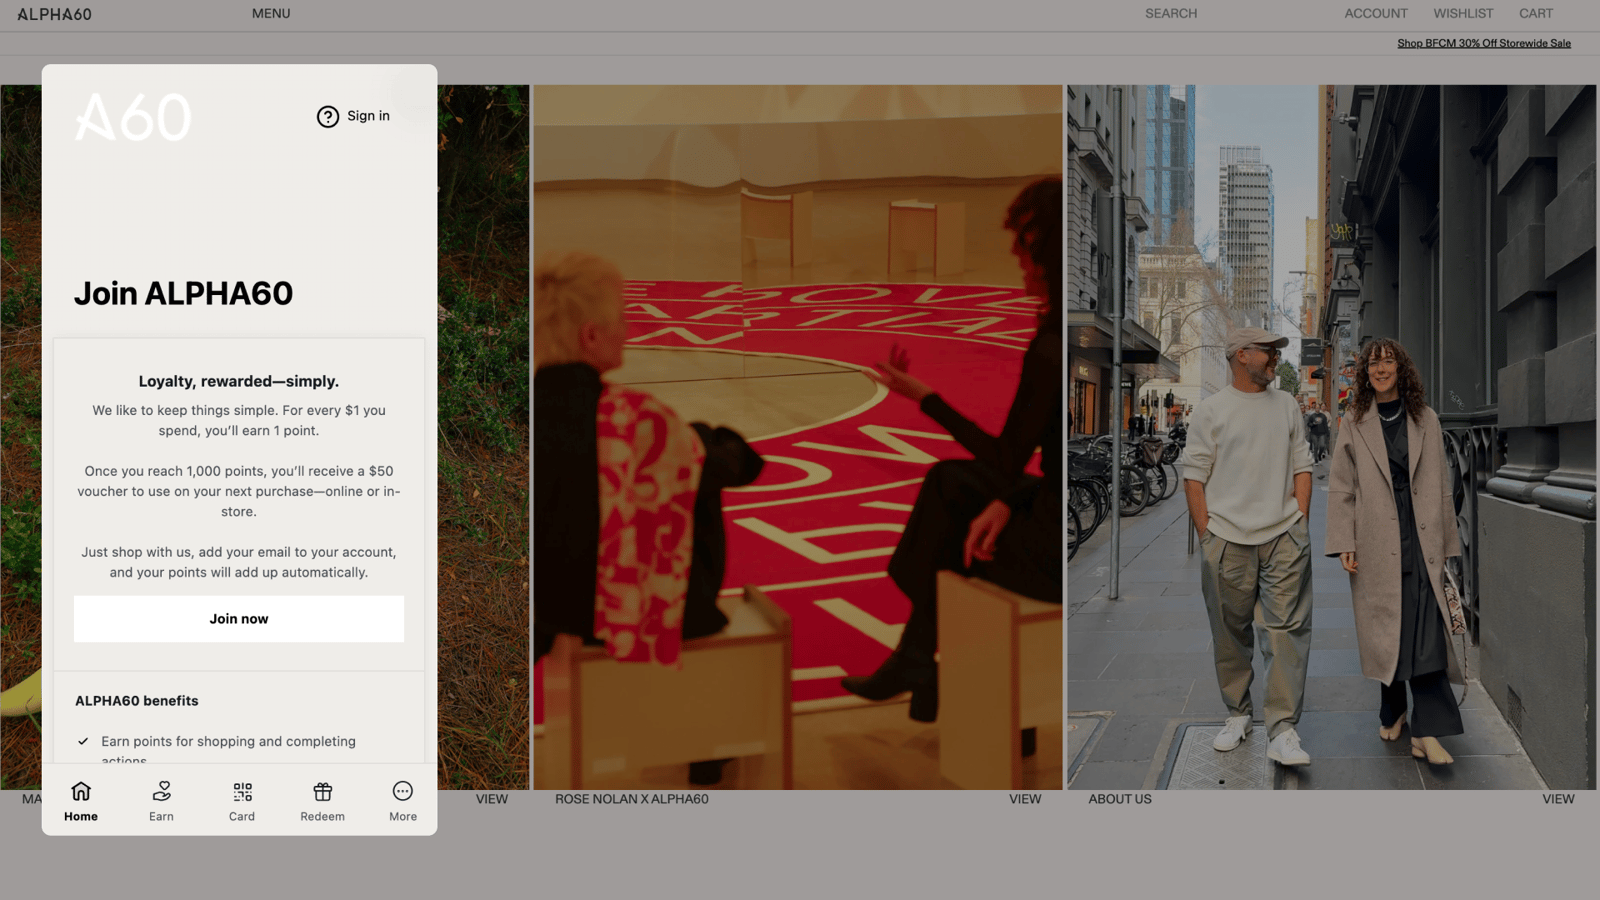Screen dimensions: 1600x900
Task: Click Sign in in the loyalty panel
Action: pos(368,116)
